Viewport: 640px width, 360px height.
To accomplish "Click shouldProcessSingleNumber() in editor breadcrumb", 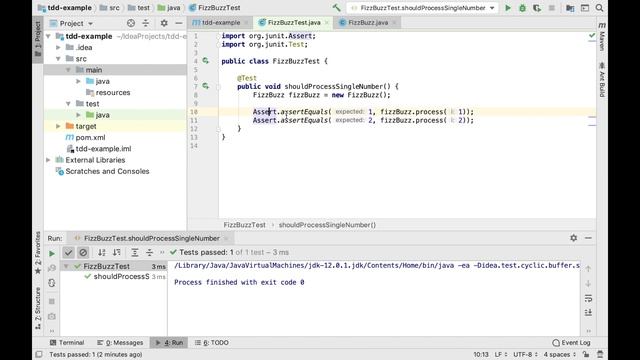I will coord(327,225).
